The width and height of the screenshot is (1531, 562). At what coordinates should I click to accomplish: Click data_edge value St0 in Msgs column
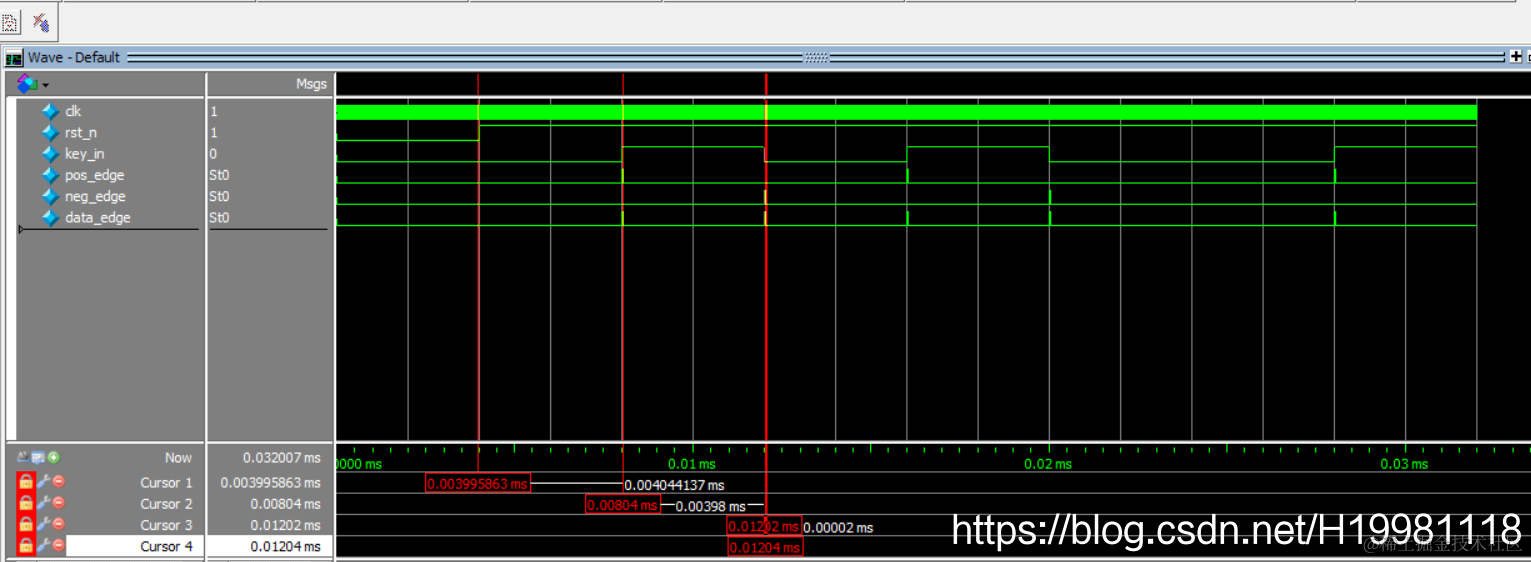pyautogui.click(x=219, y=217)
